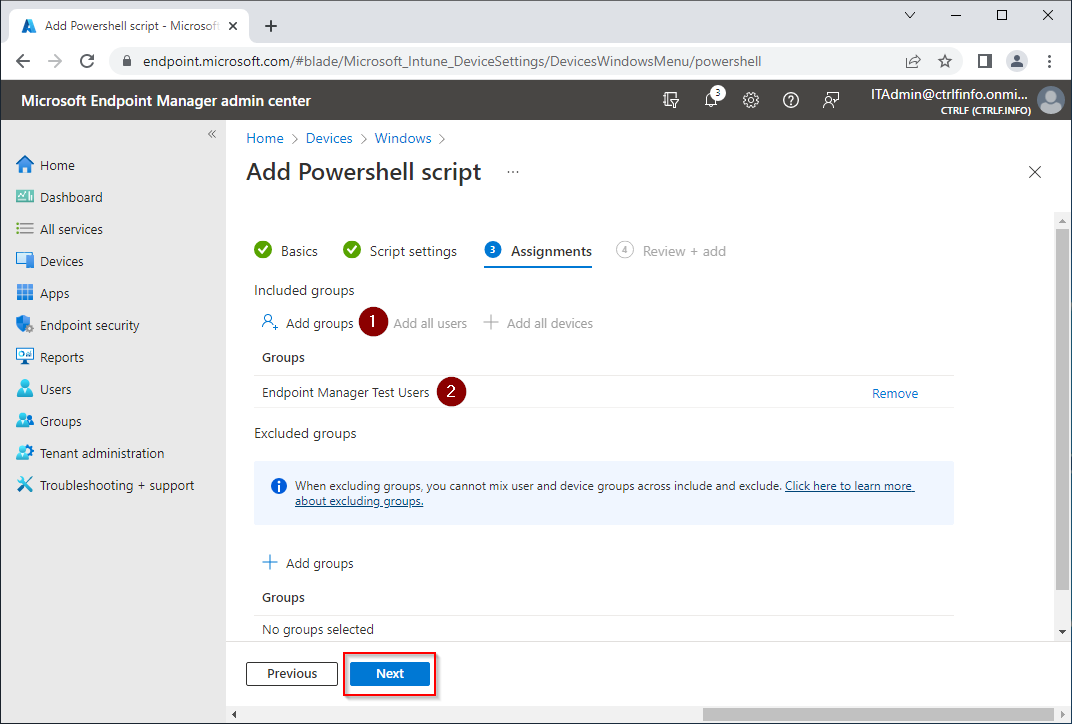Screen dimensions: 1072x724
Task: Switch to the Script settings step
Action: coord(412,251)
